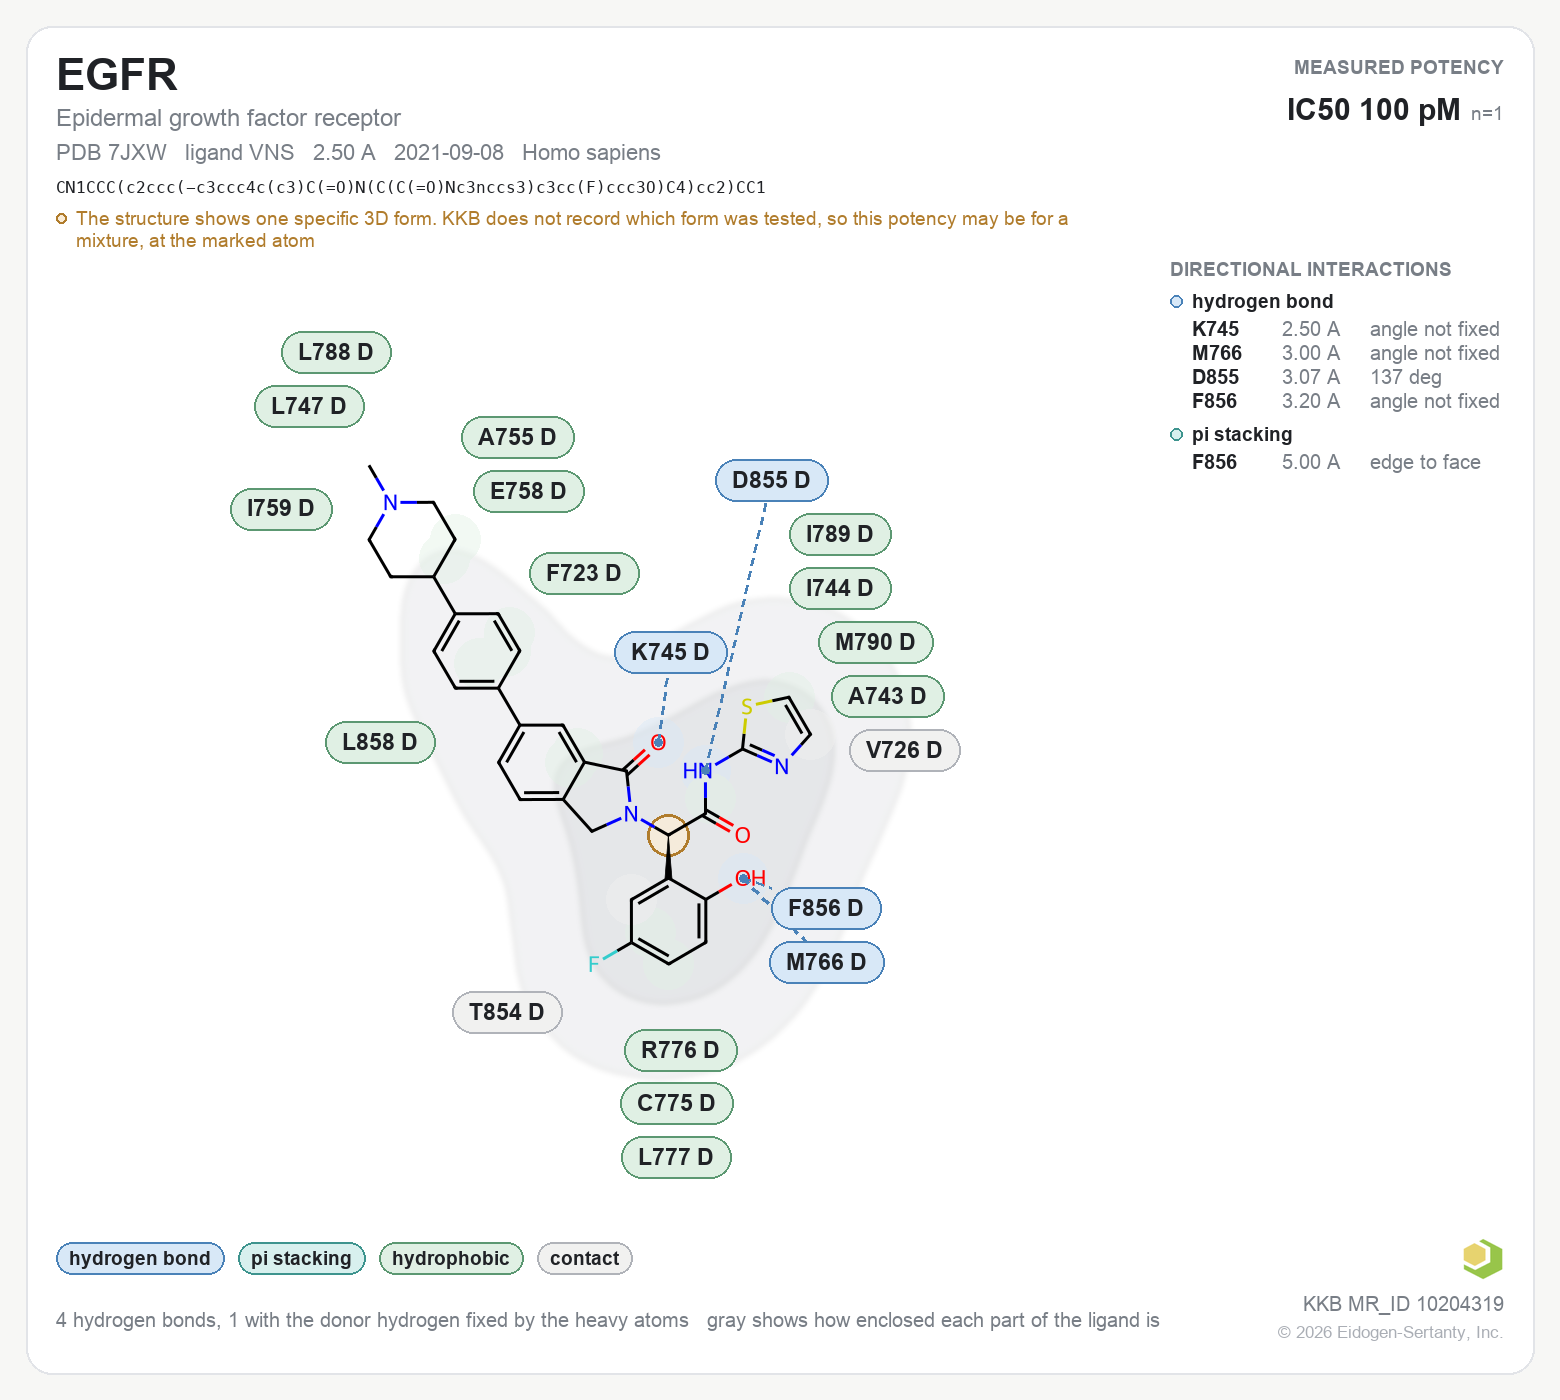
Task: Click the pi stacking bullet circle in the interactions list
Action: 1176,435
